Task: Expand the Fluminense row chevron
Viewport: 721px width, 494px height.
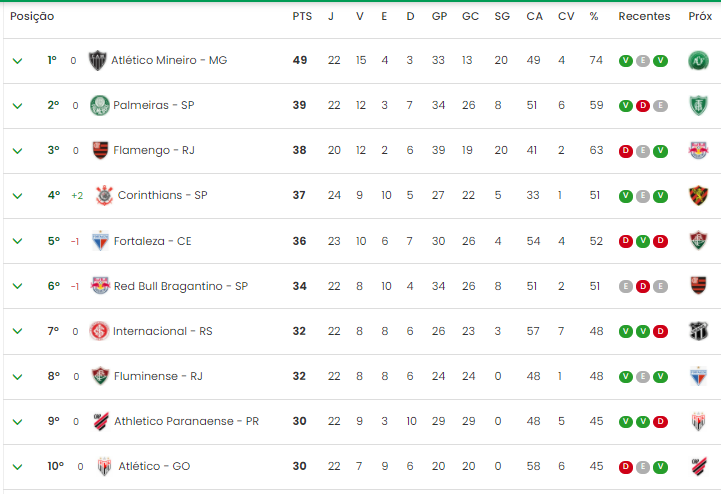Action: click(x=17, y=377)
